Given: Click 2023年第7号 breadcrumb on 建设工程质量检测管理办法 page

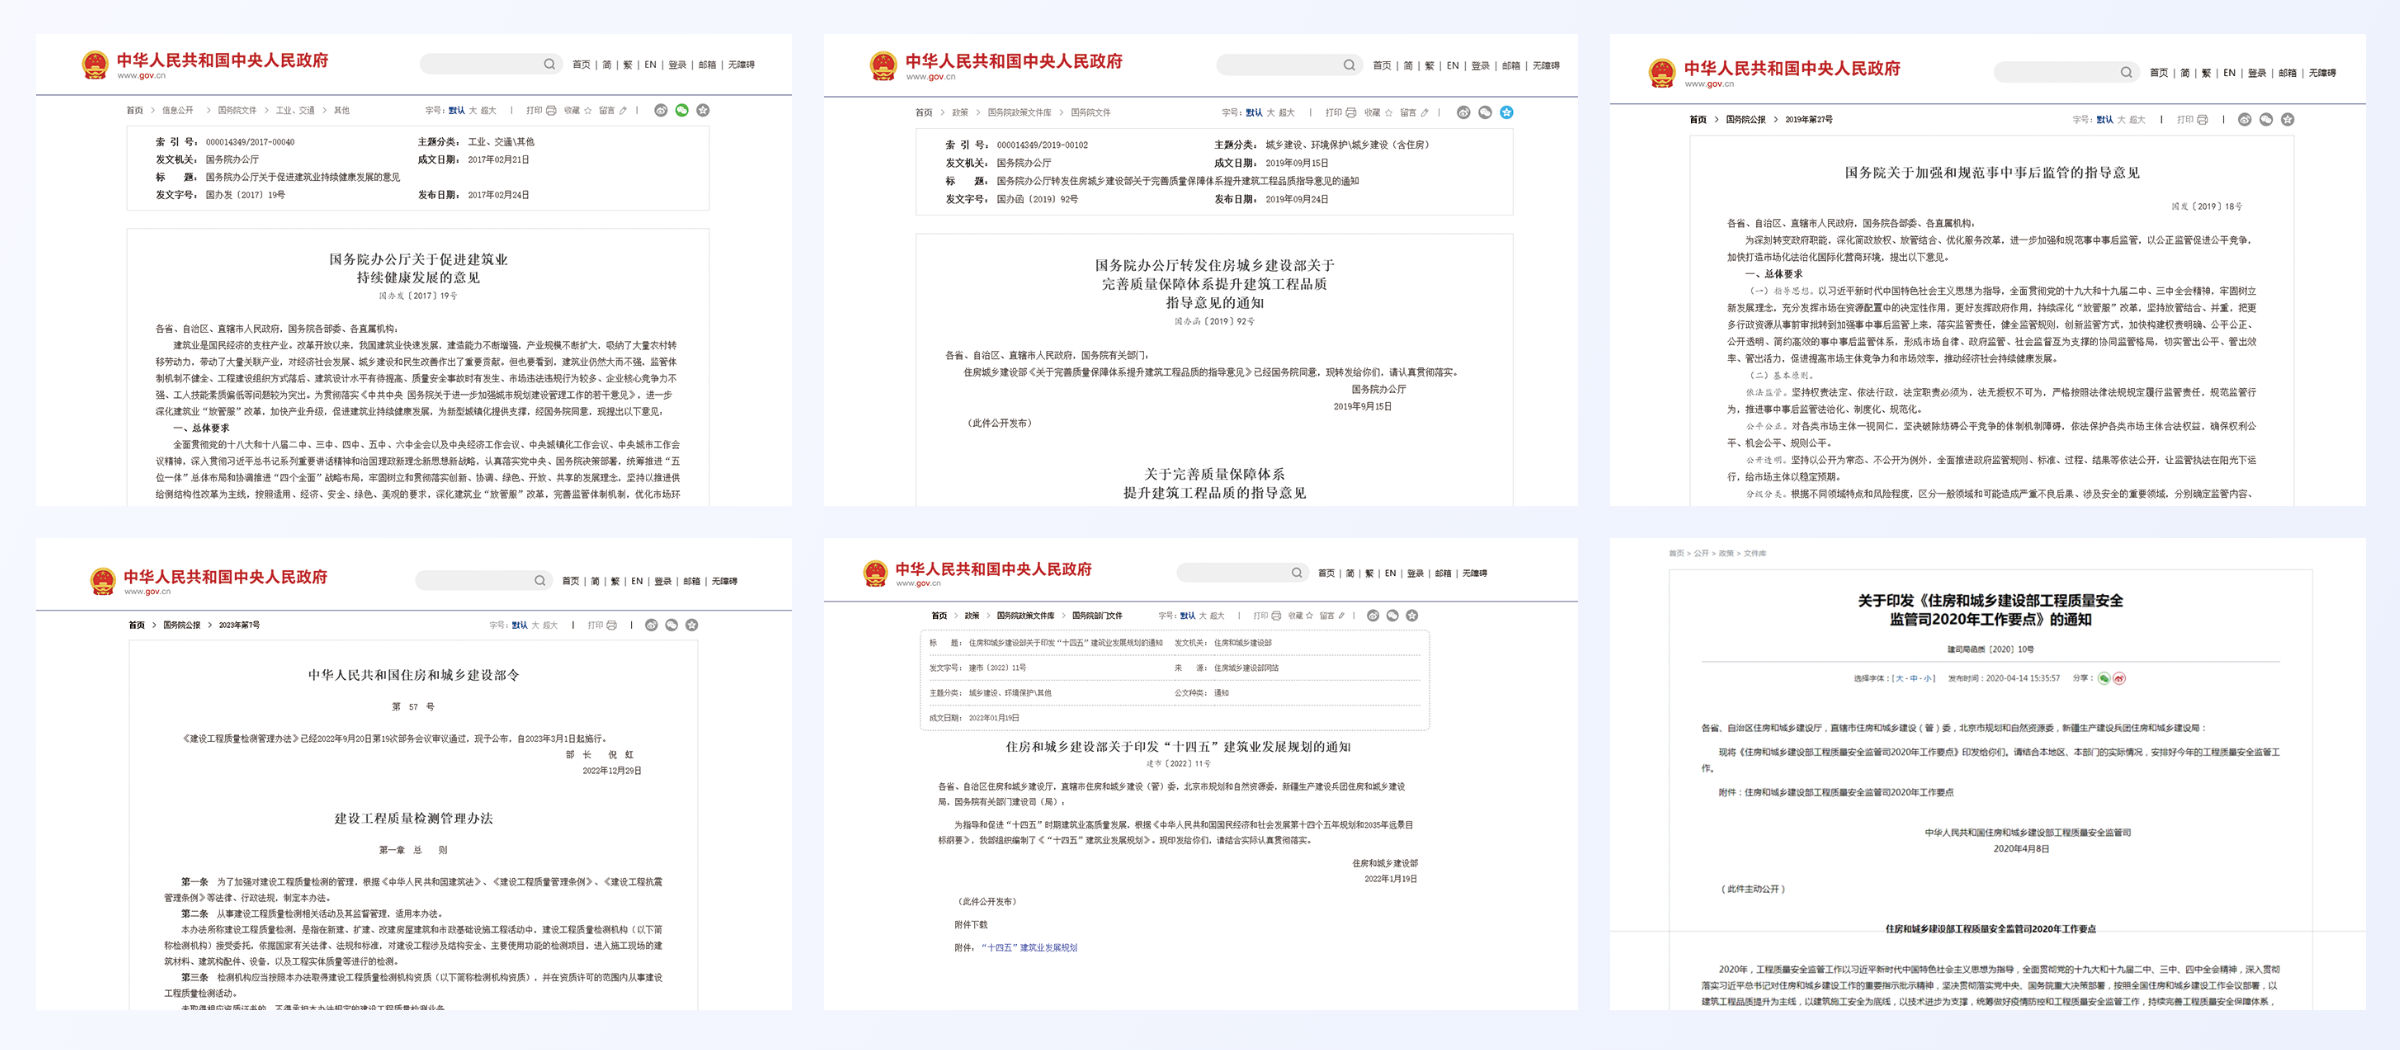Looking at the screenshot, I should (239, 625).
